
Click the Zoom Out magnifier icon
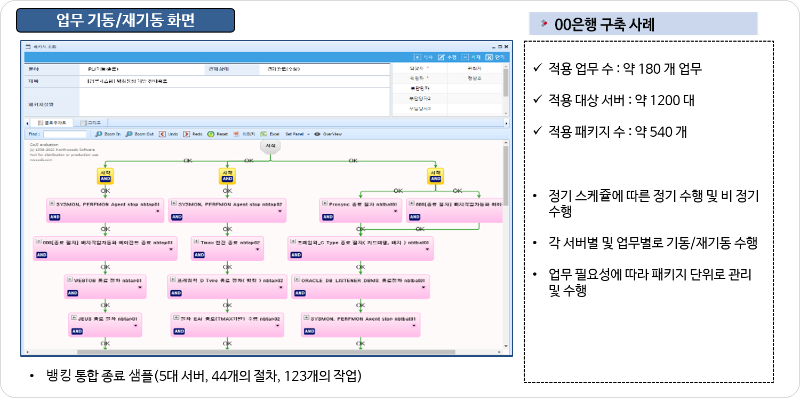(129, 134)
